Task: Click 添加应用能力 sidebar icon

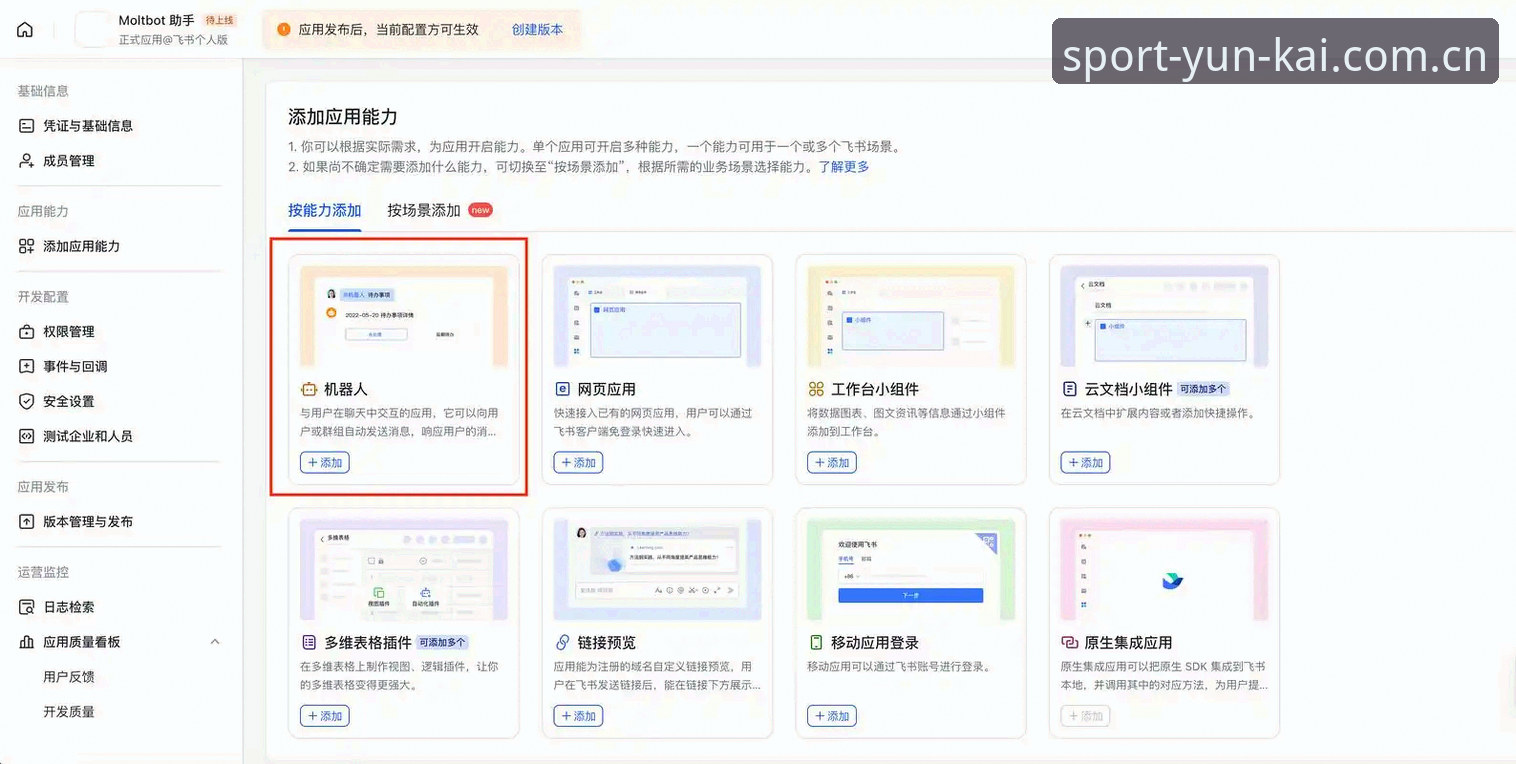Action: point(27,246)
